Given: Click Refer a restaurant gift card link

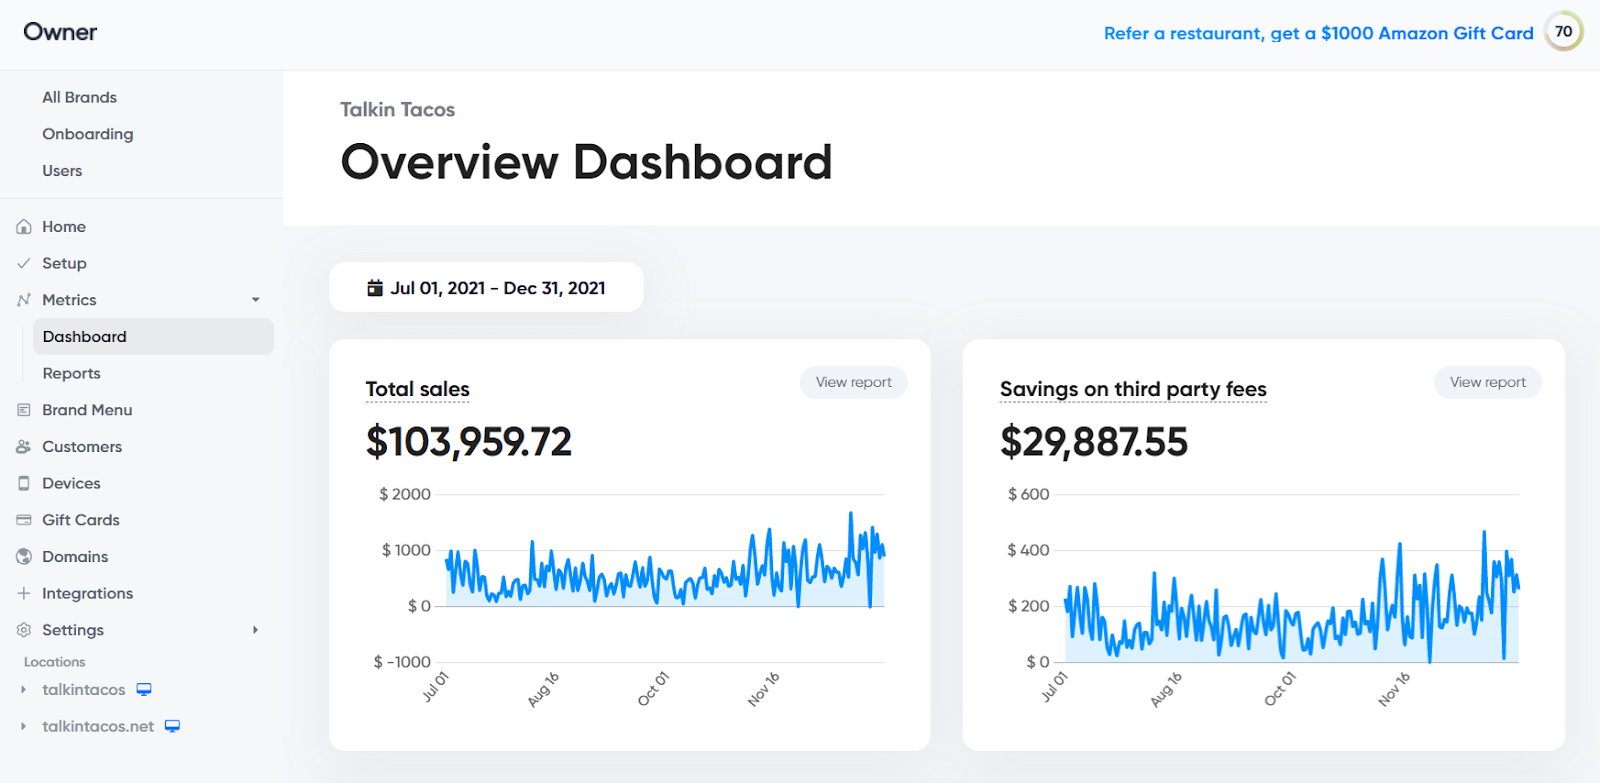Looking at the screenshot, I should click(x=1318, y=33).
